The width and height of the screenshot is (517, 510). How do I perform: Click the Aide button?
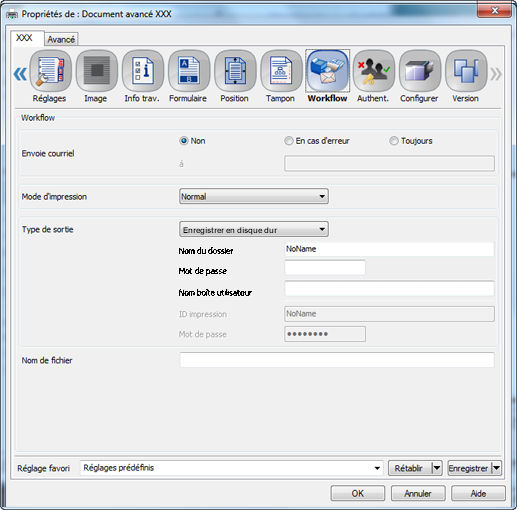pos(478,493)
